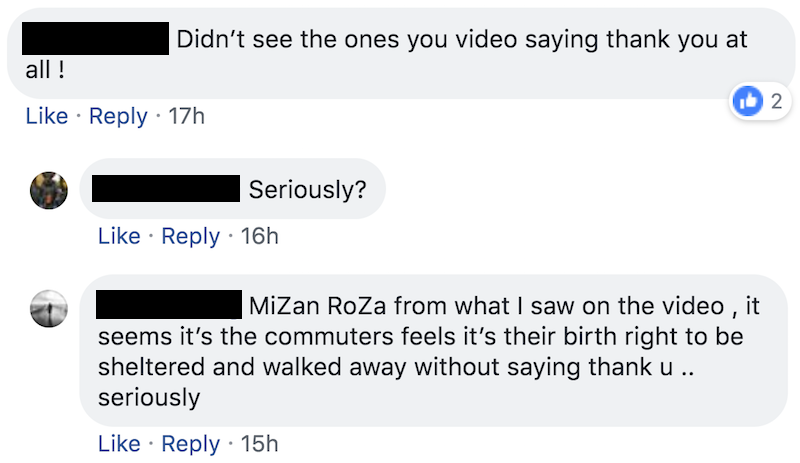Reply to the comment about commuters
Screen dimensions: 800x463
(x=190, y=444)
